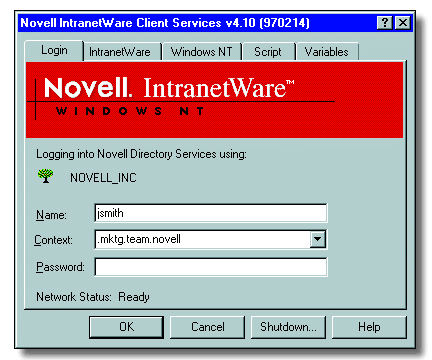
Task: Select the Login tab
Action: coord(54,51)
